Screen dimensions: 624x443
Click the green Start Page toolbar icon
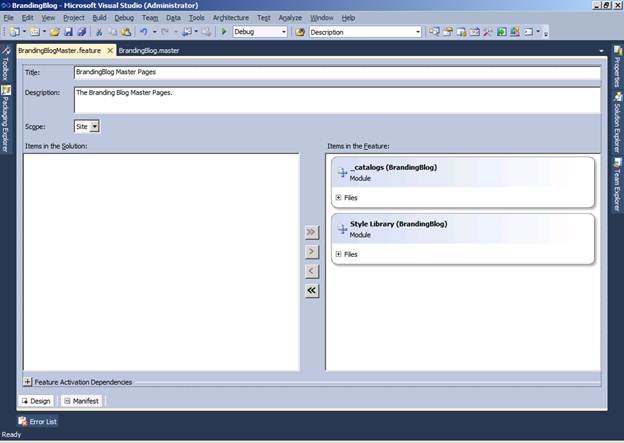501,32
